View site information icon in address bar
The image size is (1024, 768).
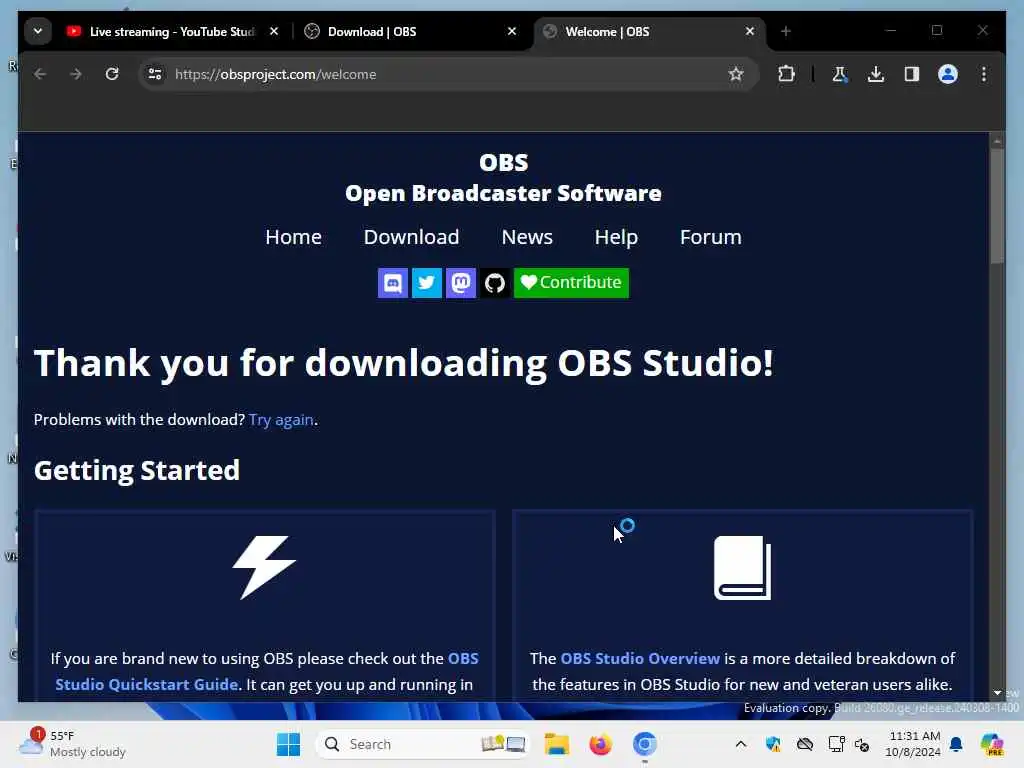click(155, 74)
